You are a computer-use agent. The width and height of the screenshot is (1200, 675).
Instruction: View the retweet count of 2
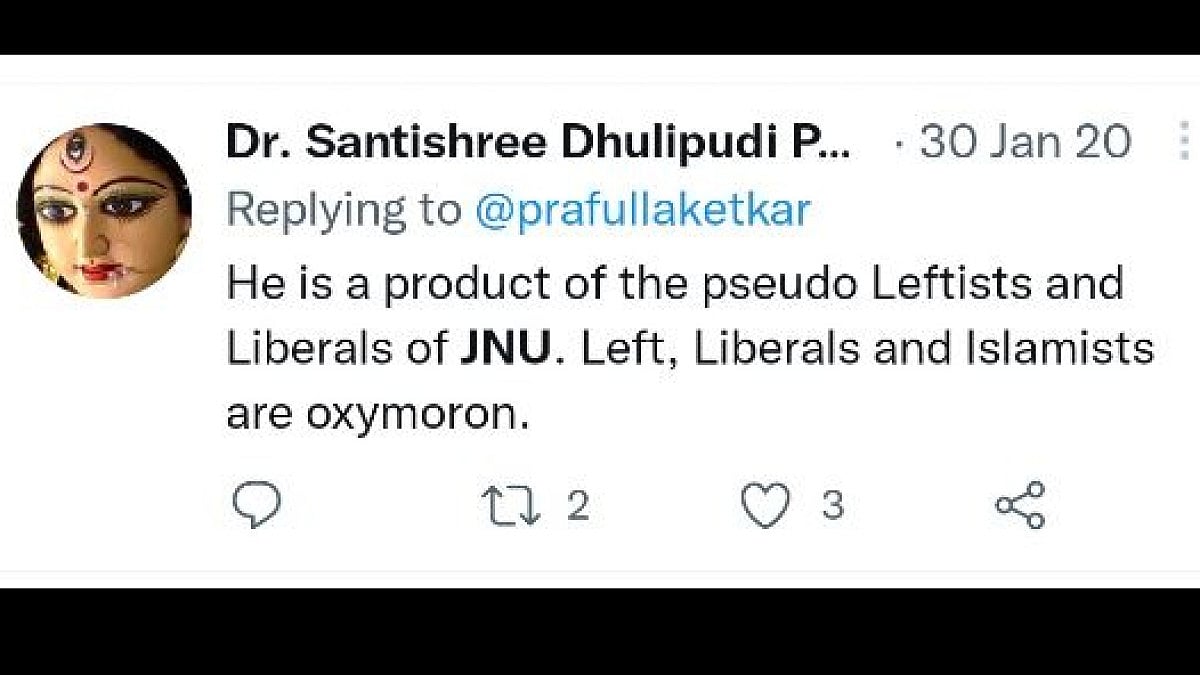click(x=577, y=505)
